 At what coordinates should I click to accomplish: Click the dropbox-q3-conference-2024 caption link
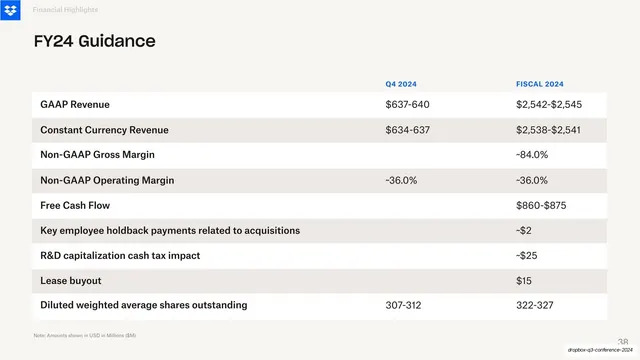[600, 350]
